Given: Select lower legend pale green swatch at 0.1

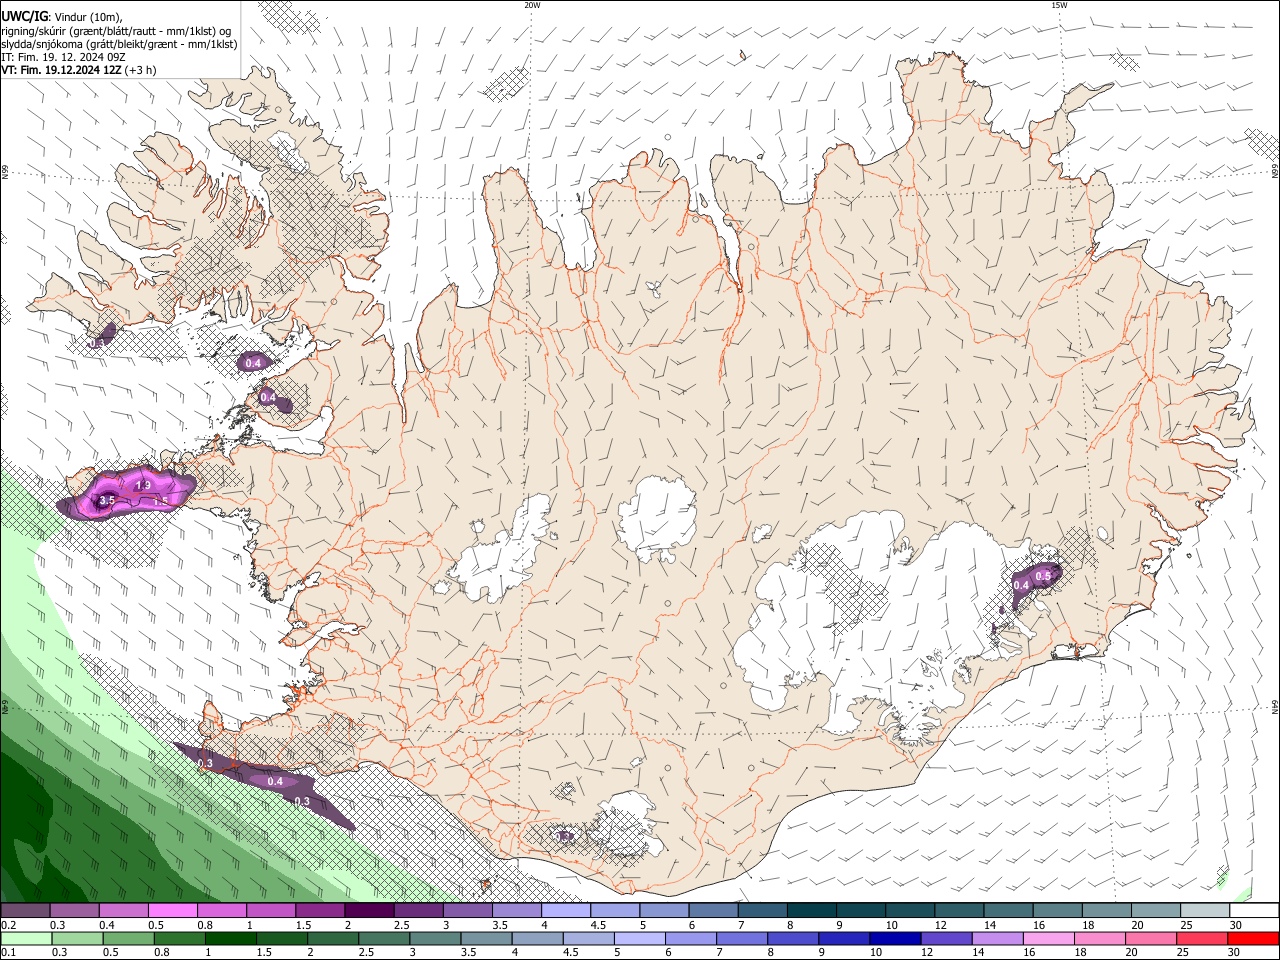Looking at the screenshot, I should [26, 939].
